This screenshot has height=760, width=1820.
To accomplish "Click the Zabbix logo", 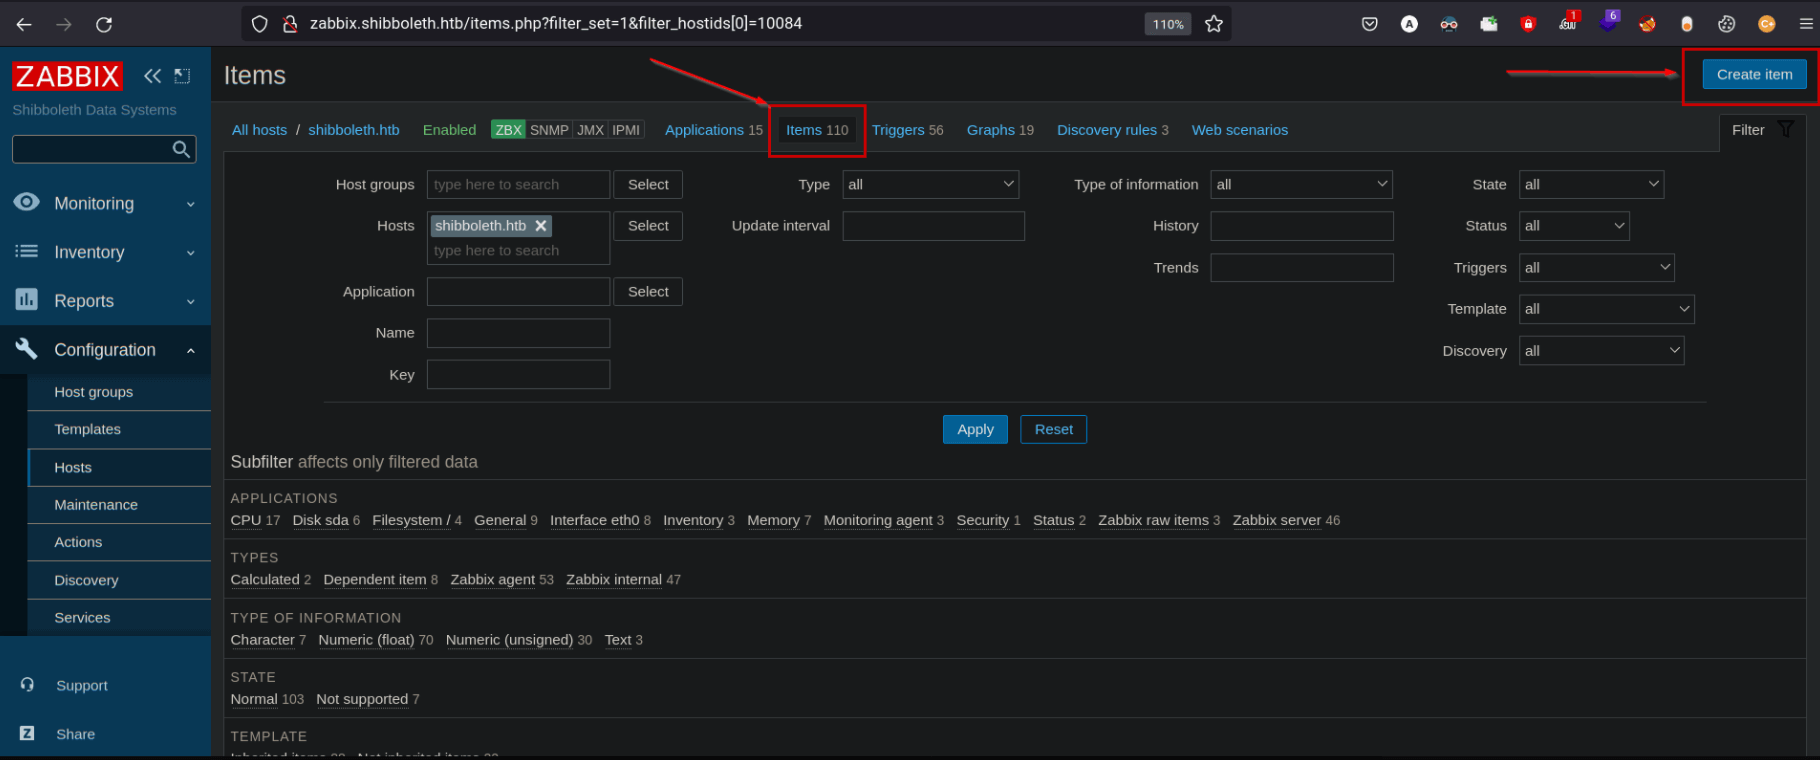I will click(67, 76).
